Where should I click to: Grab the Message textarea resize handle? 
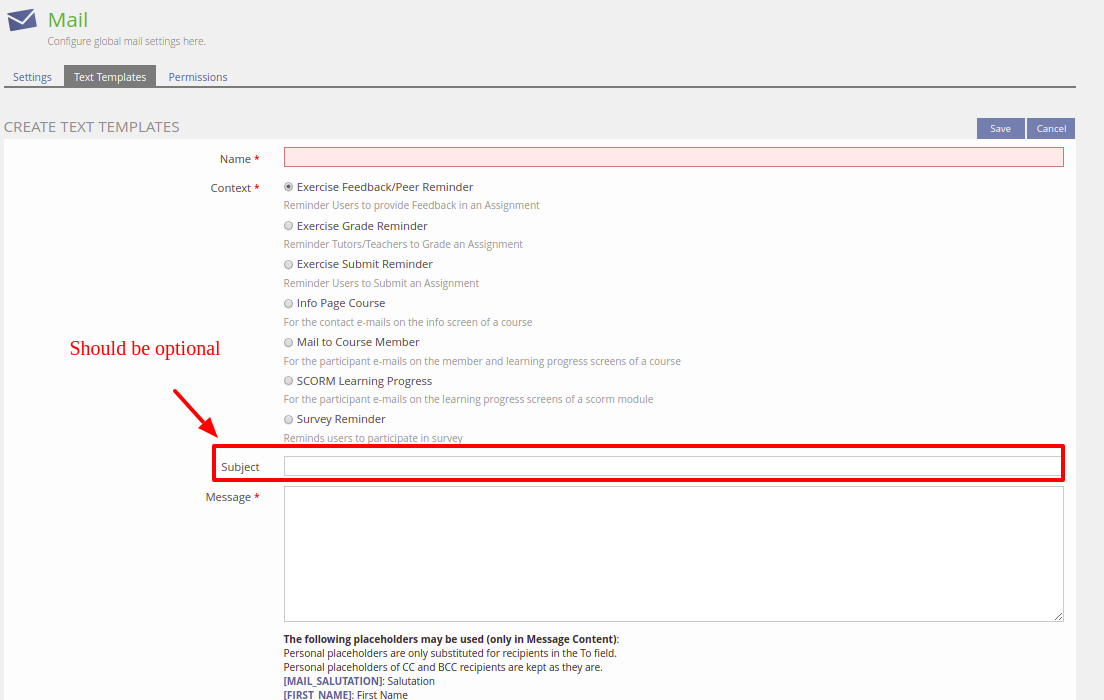pyautogui.click(x=1058, y=616)
